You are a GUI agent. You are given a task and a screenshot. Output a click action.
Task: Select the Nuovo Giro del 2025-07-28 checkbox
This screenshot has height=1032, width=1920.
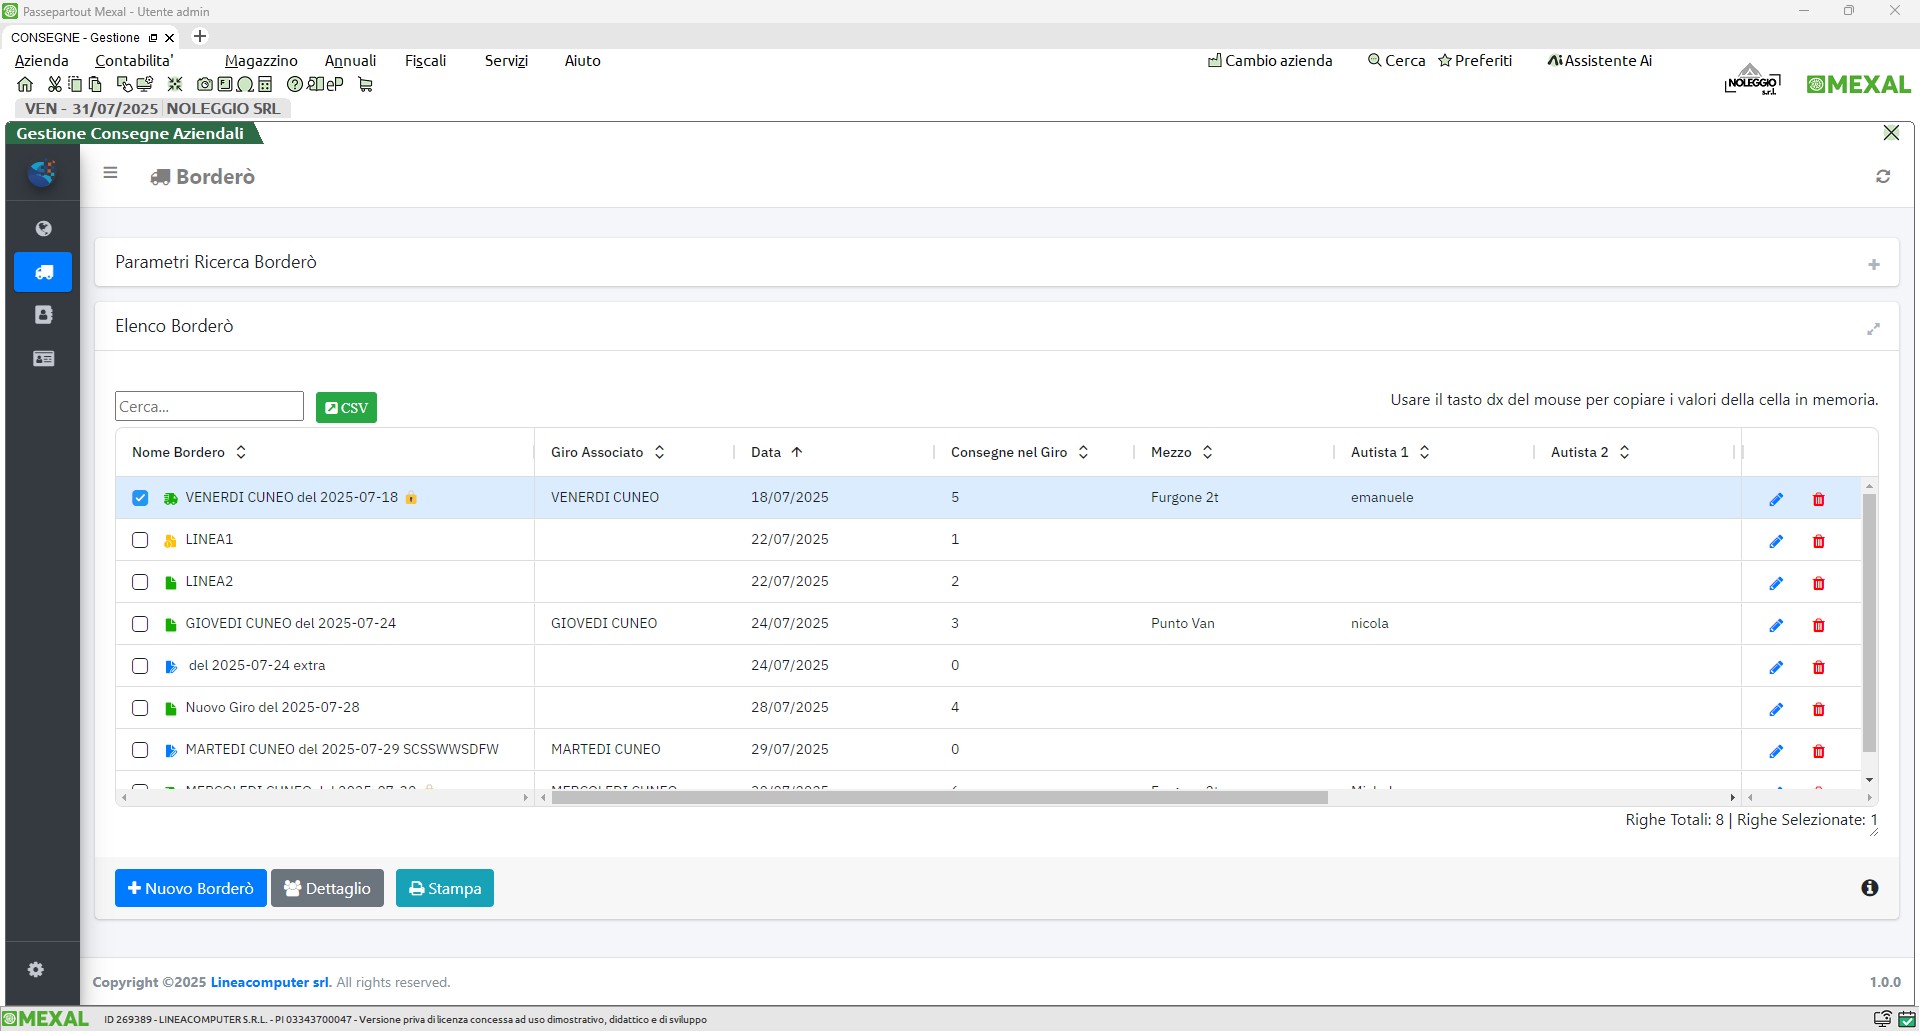pyautogui.click(x=140, y=708)
